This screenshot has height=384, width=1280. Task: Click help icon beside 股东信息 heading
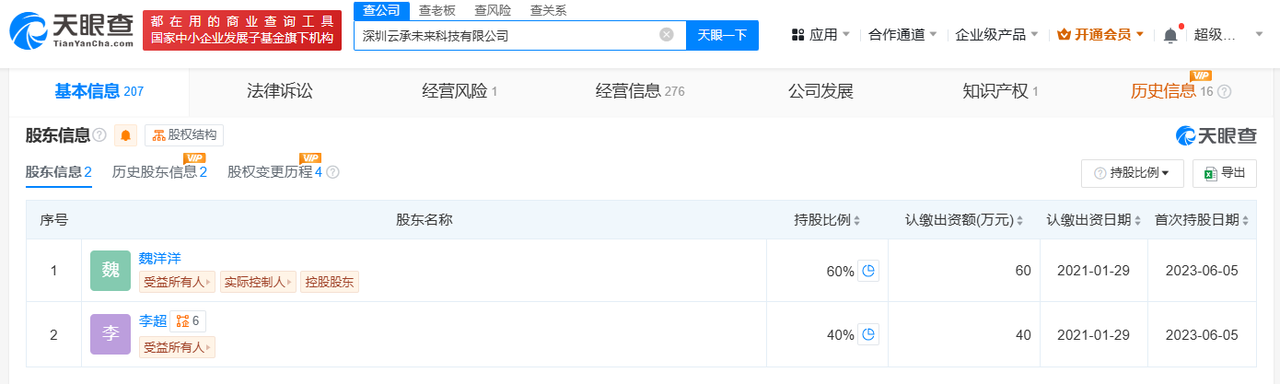coord(99,135)
